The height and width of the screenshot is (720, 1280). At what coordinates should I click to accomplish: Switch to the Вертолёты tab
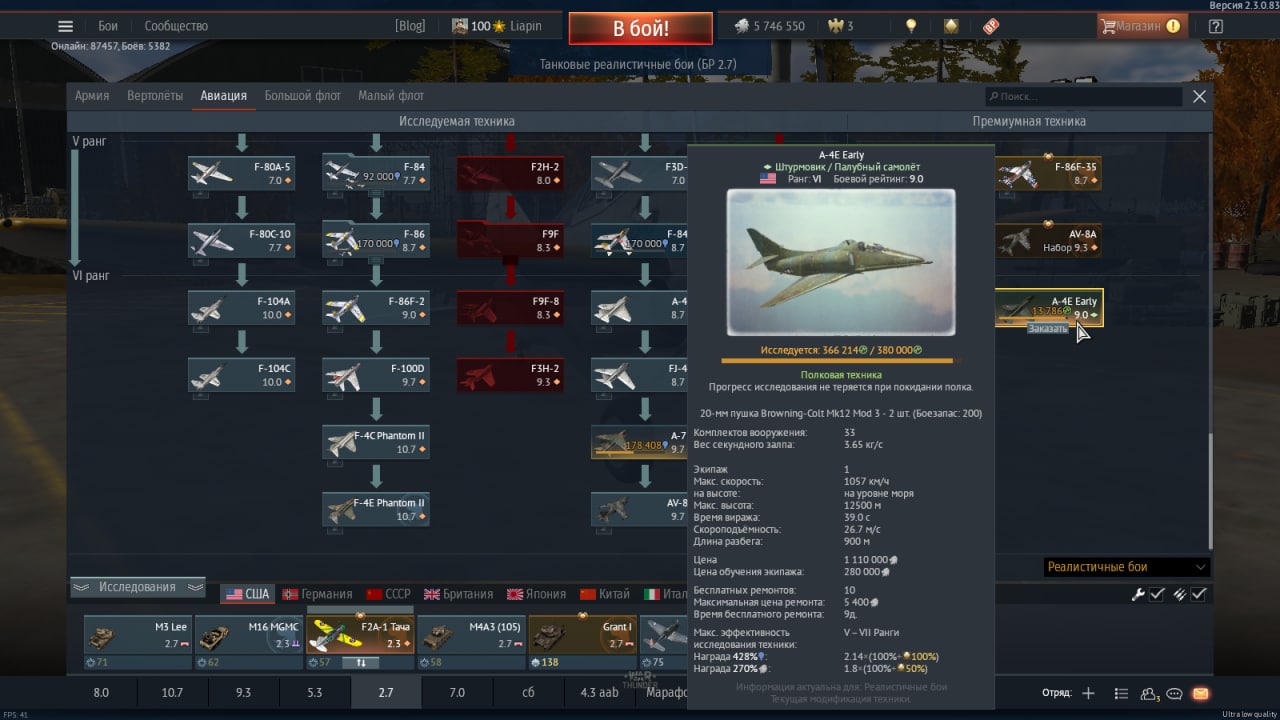155,96
